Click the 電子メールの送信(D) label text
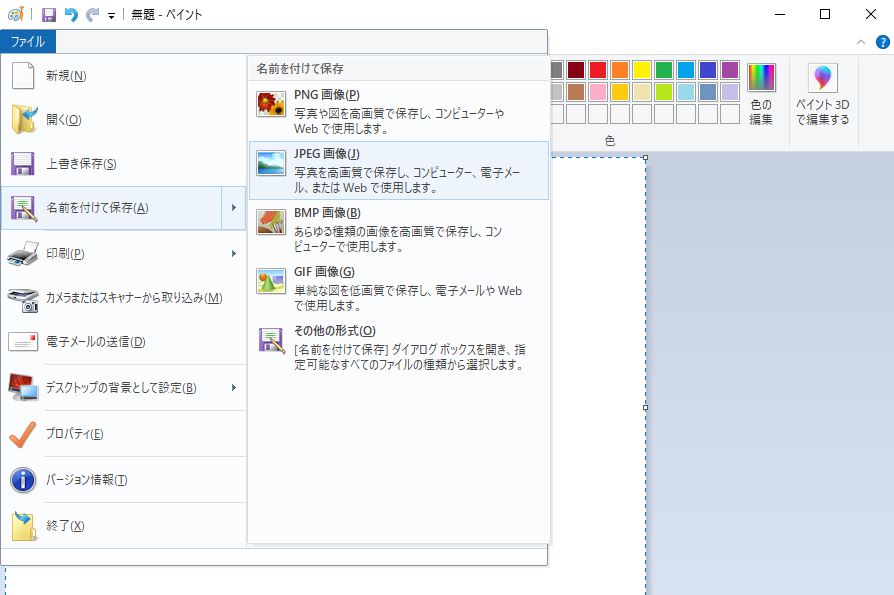The width and height of the screenshot is (894, 595). 96,342
